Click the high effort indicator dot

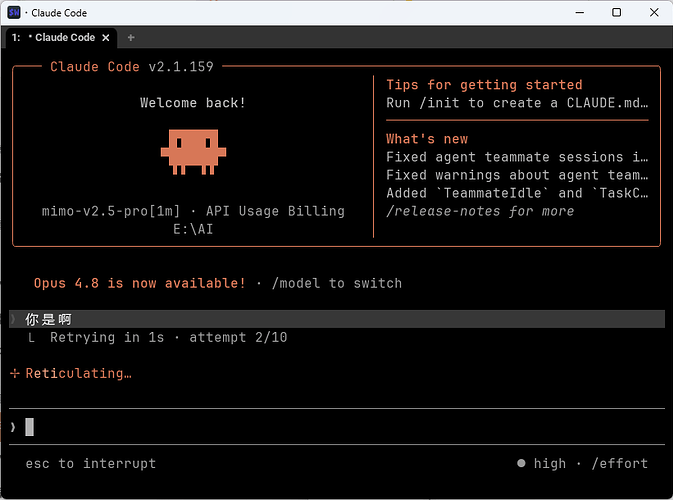521,463
